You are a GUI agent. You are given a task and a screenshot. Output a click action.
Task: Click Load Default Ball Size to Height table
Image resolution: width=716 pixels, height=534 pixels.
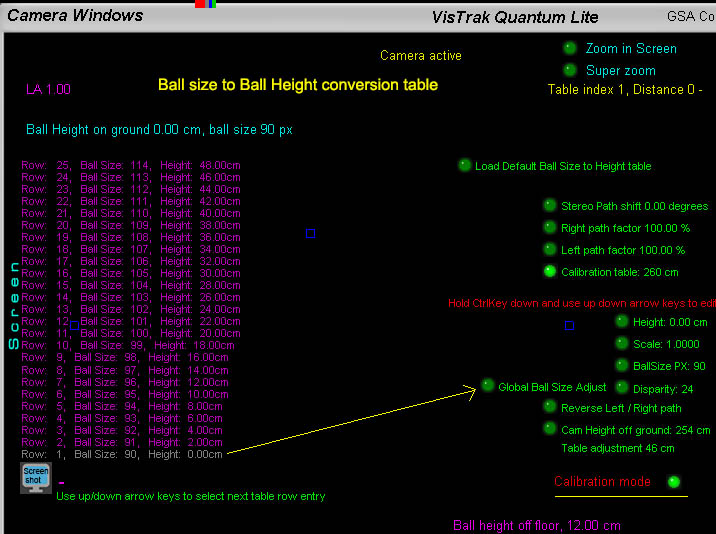tap(465, 166)
